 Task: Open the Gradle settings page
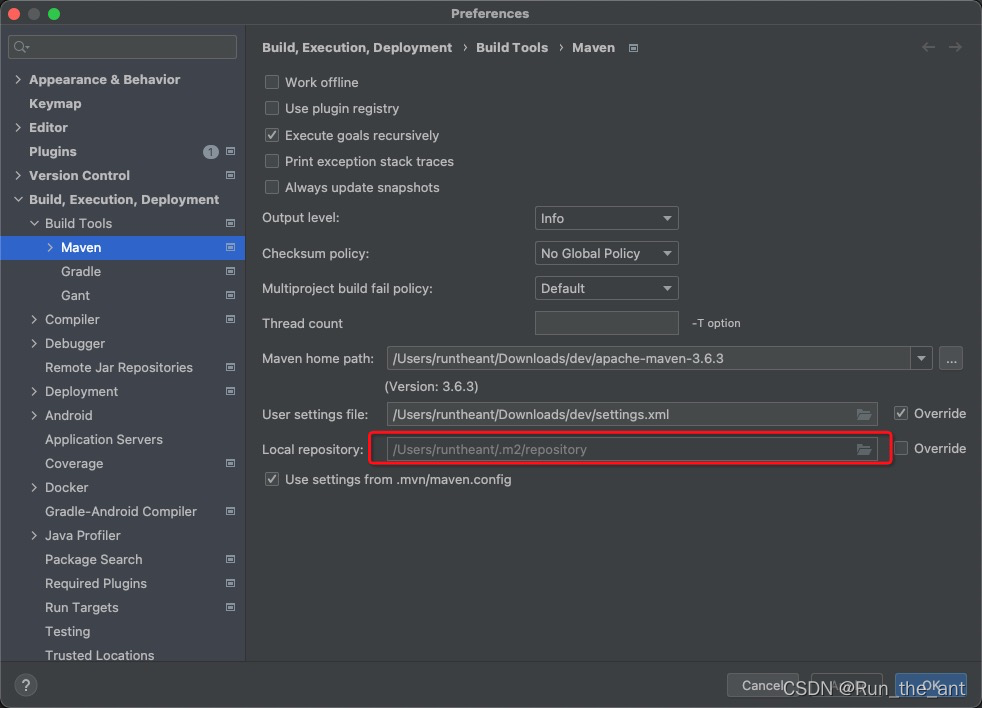coord(81,271)
